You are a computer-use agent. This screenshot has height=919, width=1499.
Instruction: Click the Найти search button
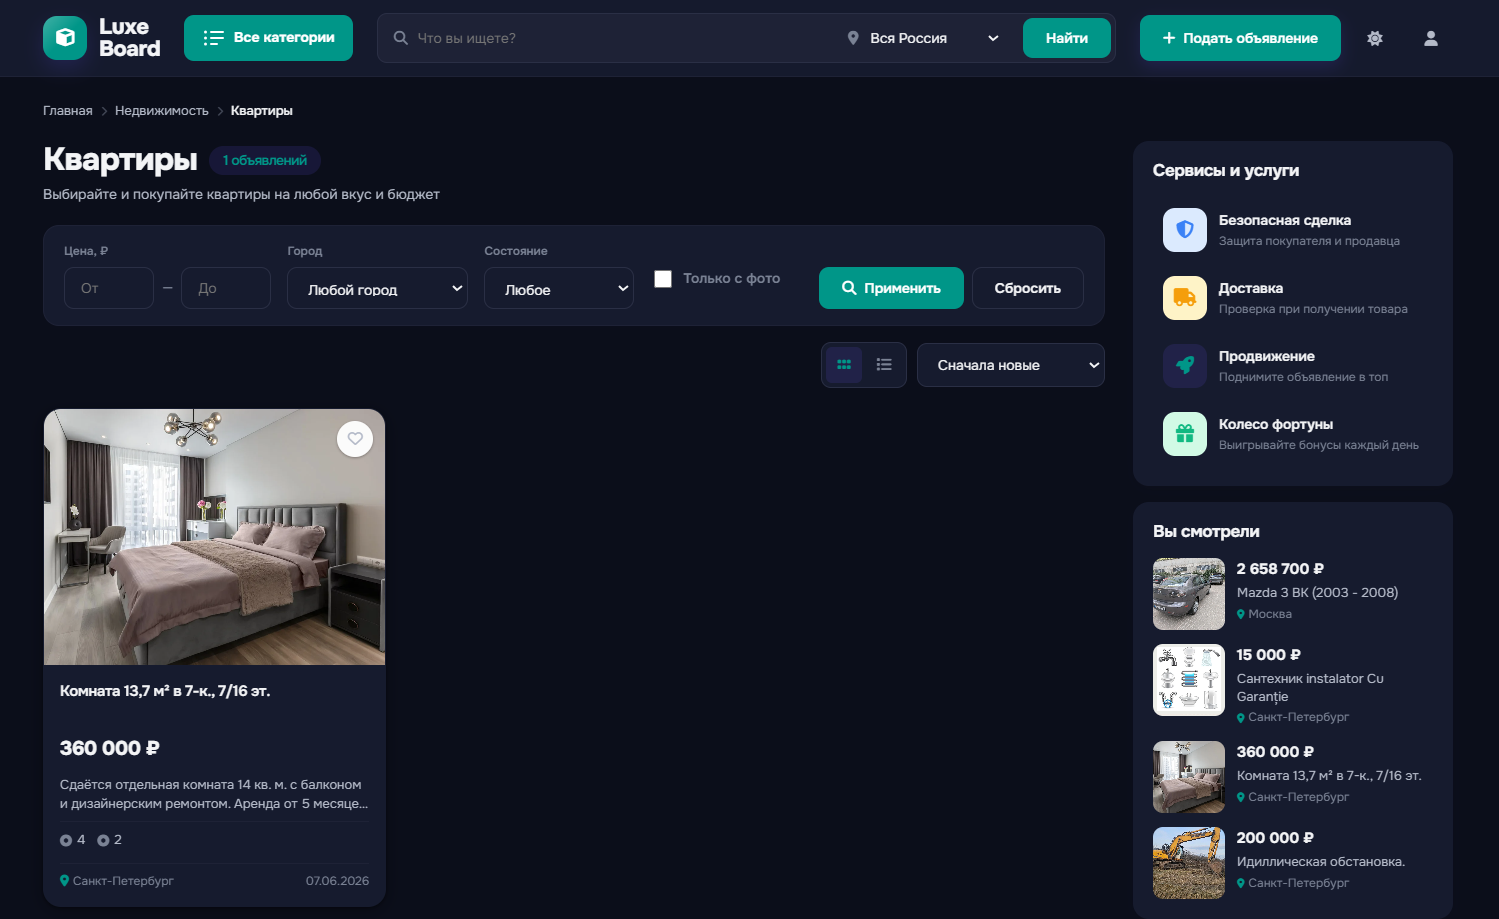(1067, 38)
